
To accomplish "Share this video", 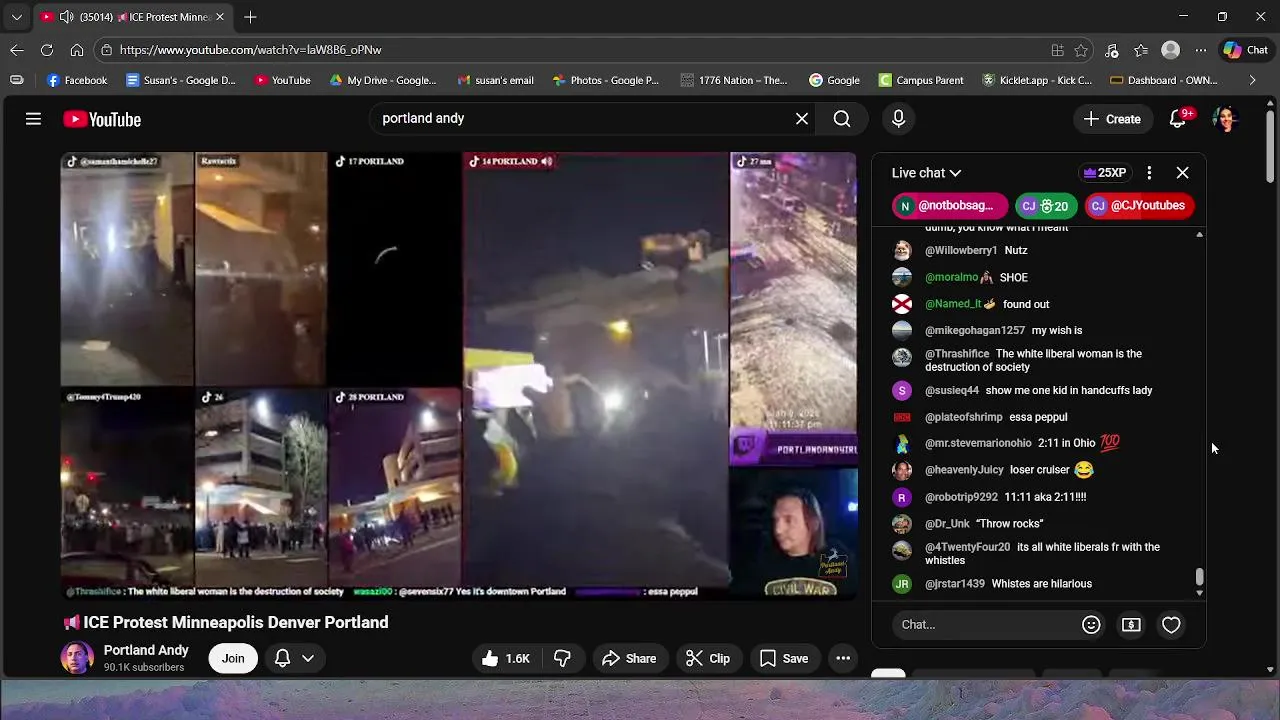I will [629, 658].
